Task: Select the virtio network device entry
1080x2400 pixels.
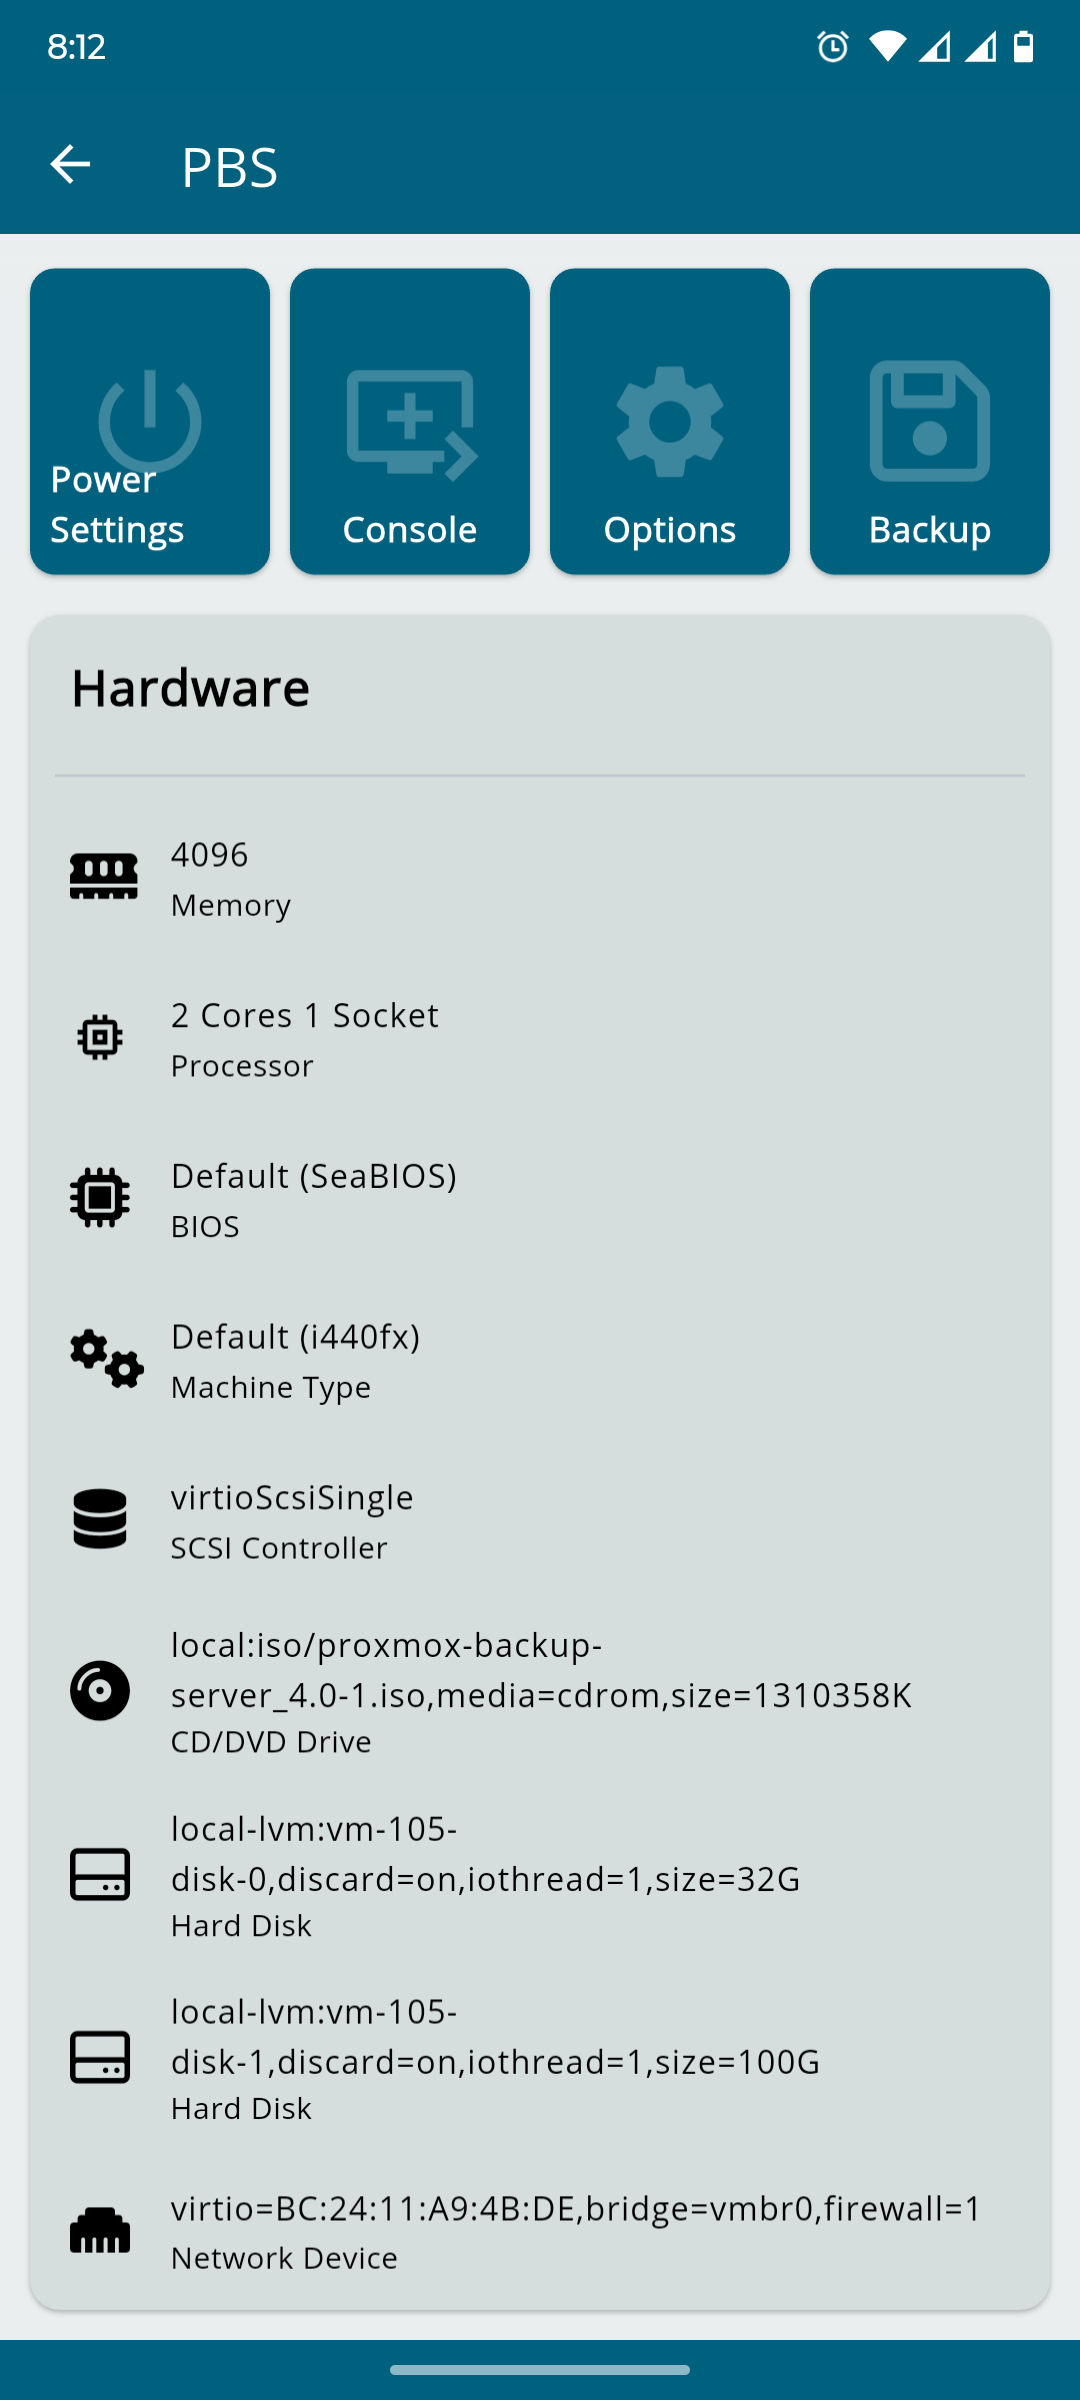Action: tap(576, 2231)
